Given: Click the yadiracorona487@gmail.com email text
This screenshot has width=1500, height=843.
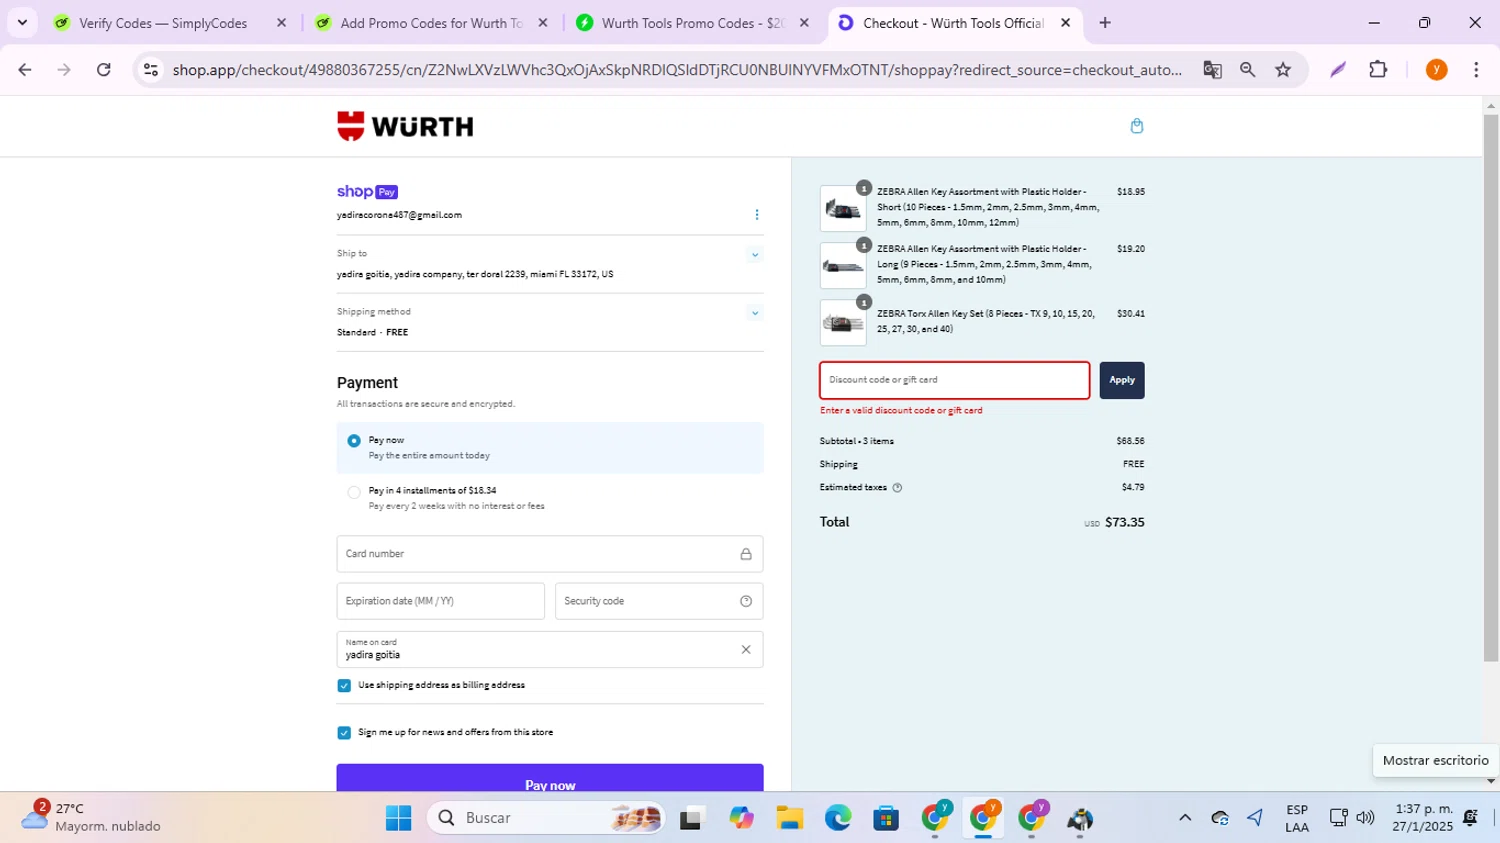Looking at the screenshot, I should coord(399,215).
